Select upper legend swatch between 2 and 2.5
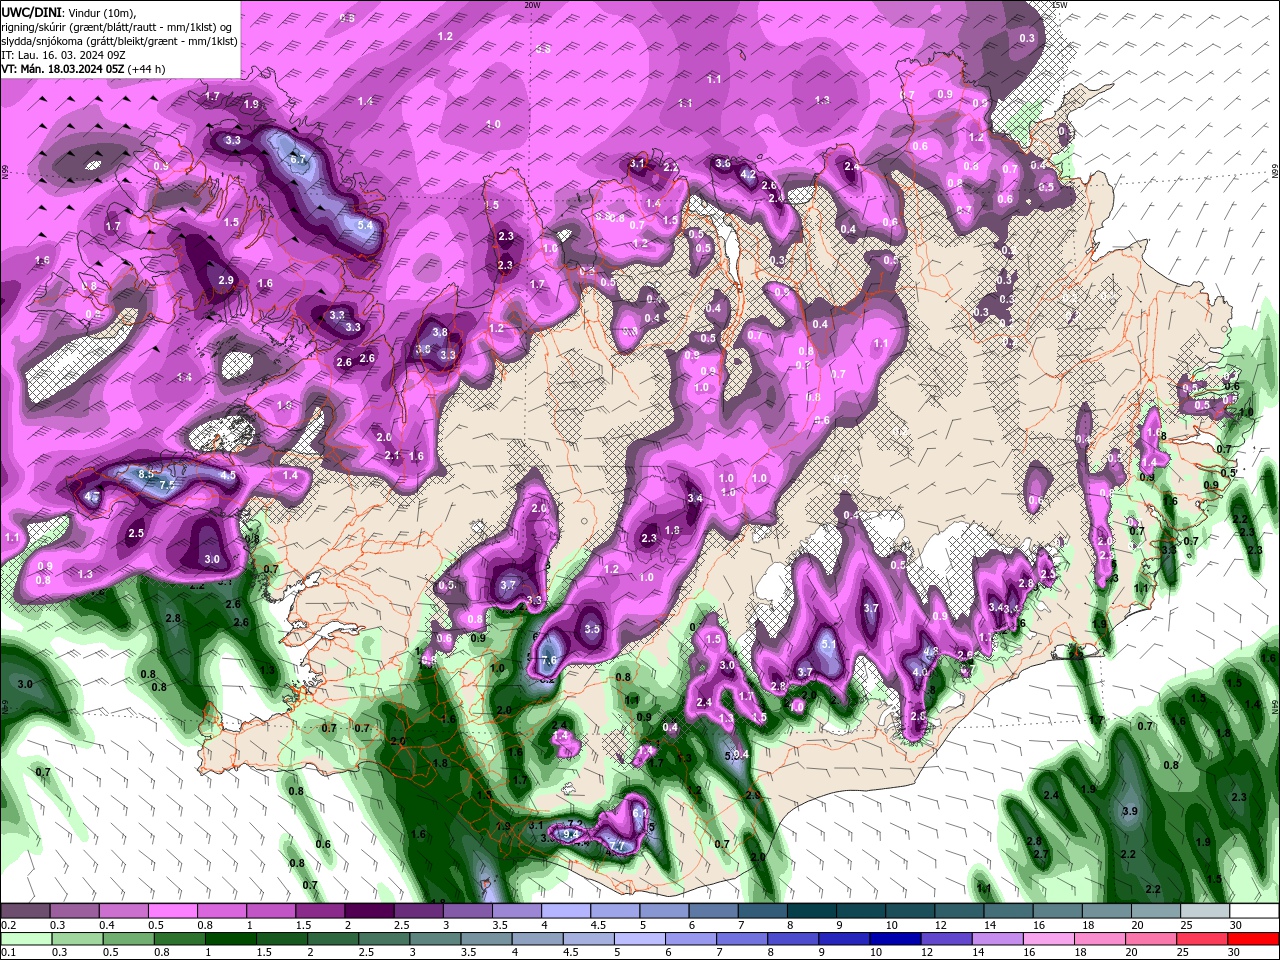This screenshot has width=1280, height=960. point(369,911)
